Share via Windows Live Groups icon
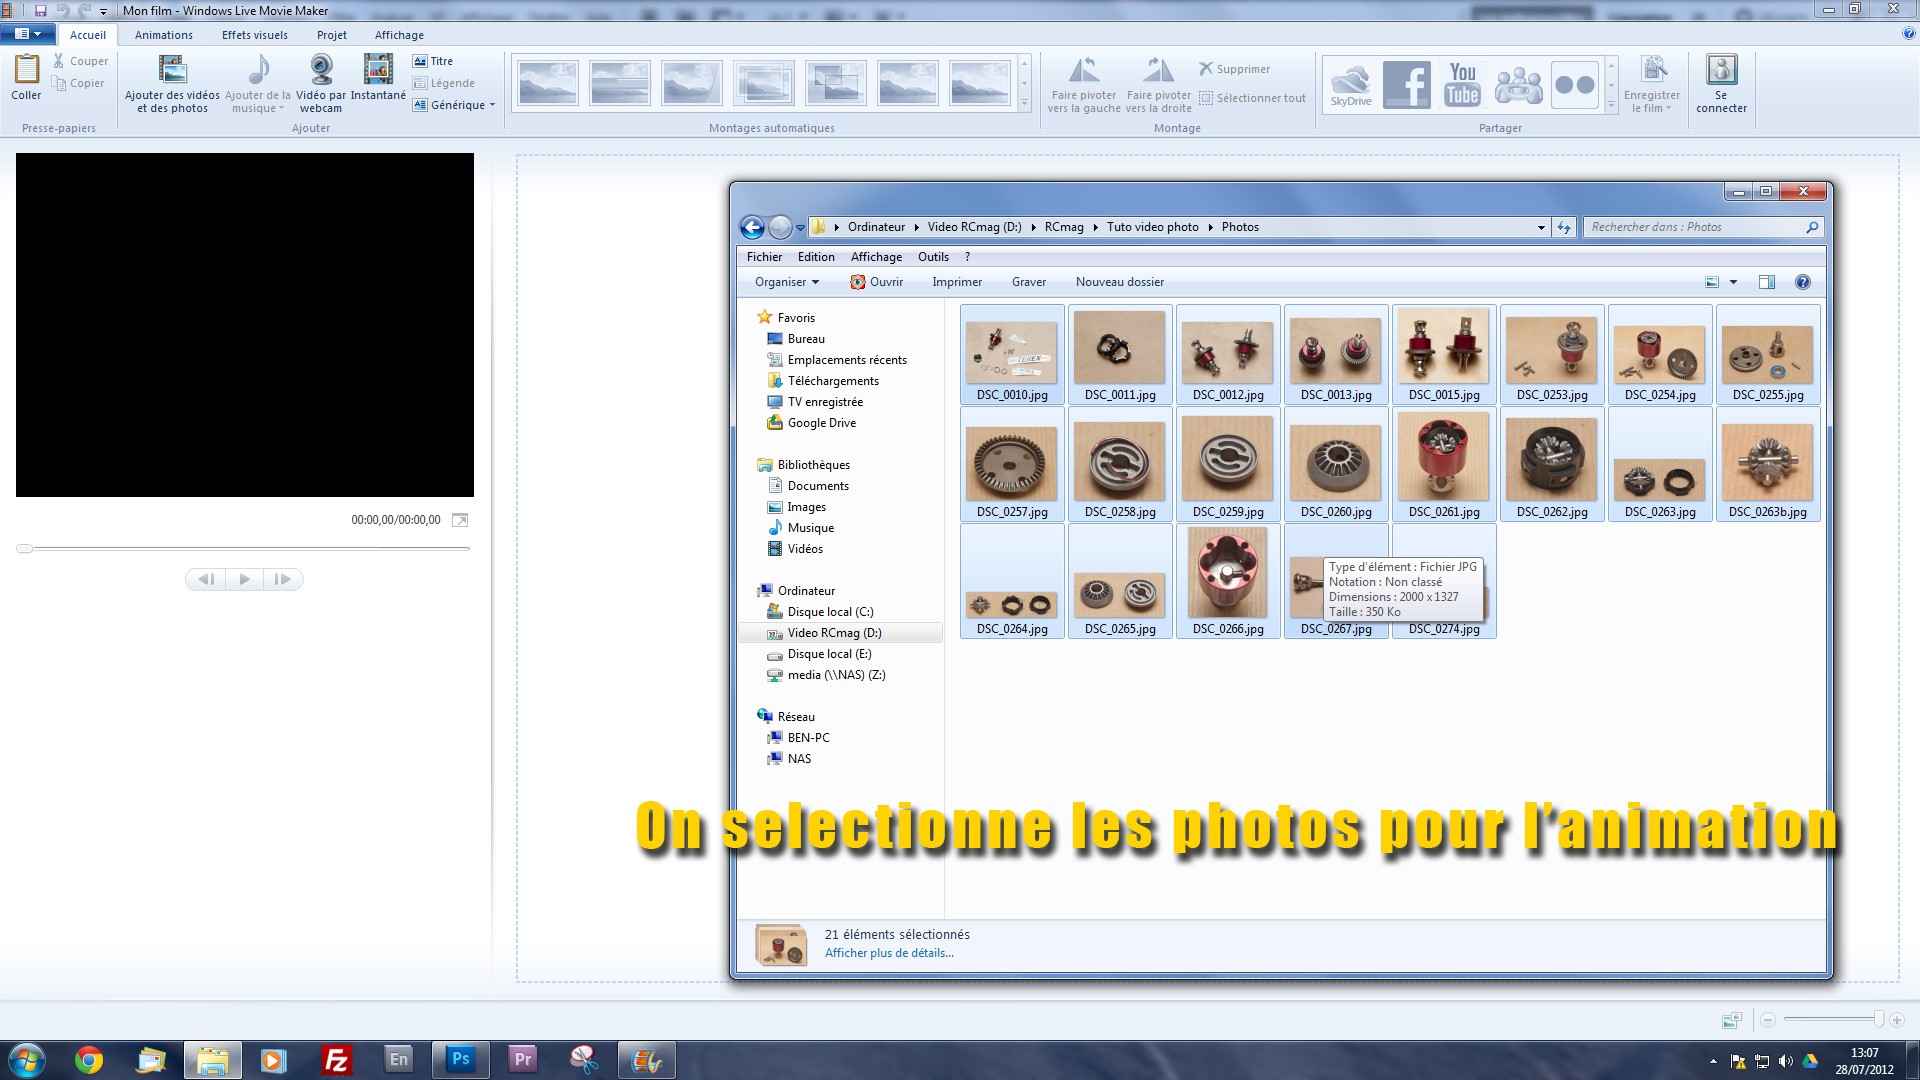Screen dimensions: 1920x1080 click(1518, 84)
